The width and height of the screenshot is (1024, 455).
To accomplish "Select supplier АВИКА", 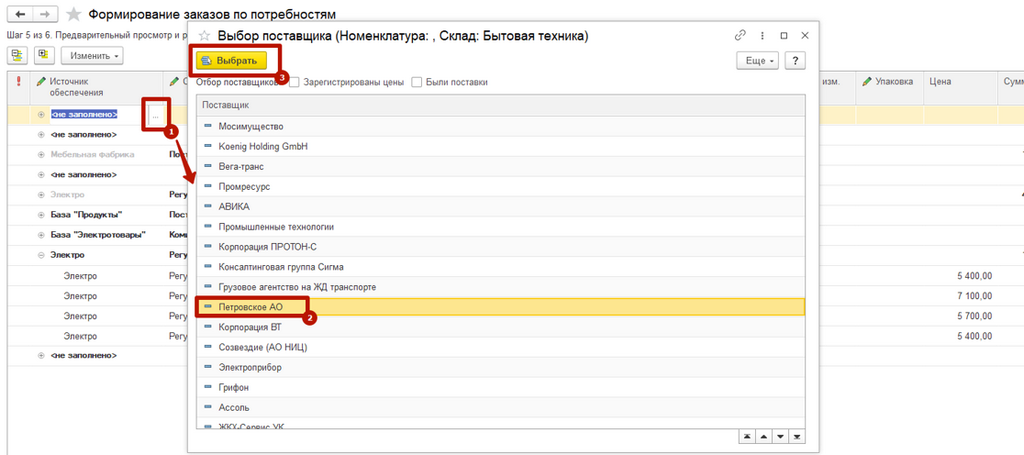I will coord(500,206).
